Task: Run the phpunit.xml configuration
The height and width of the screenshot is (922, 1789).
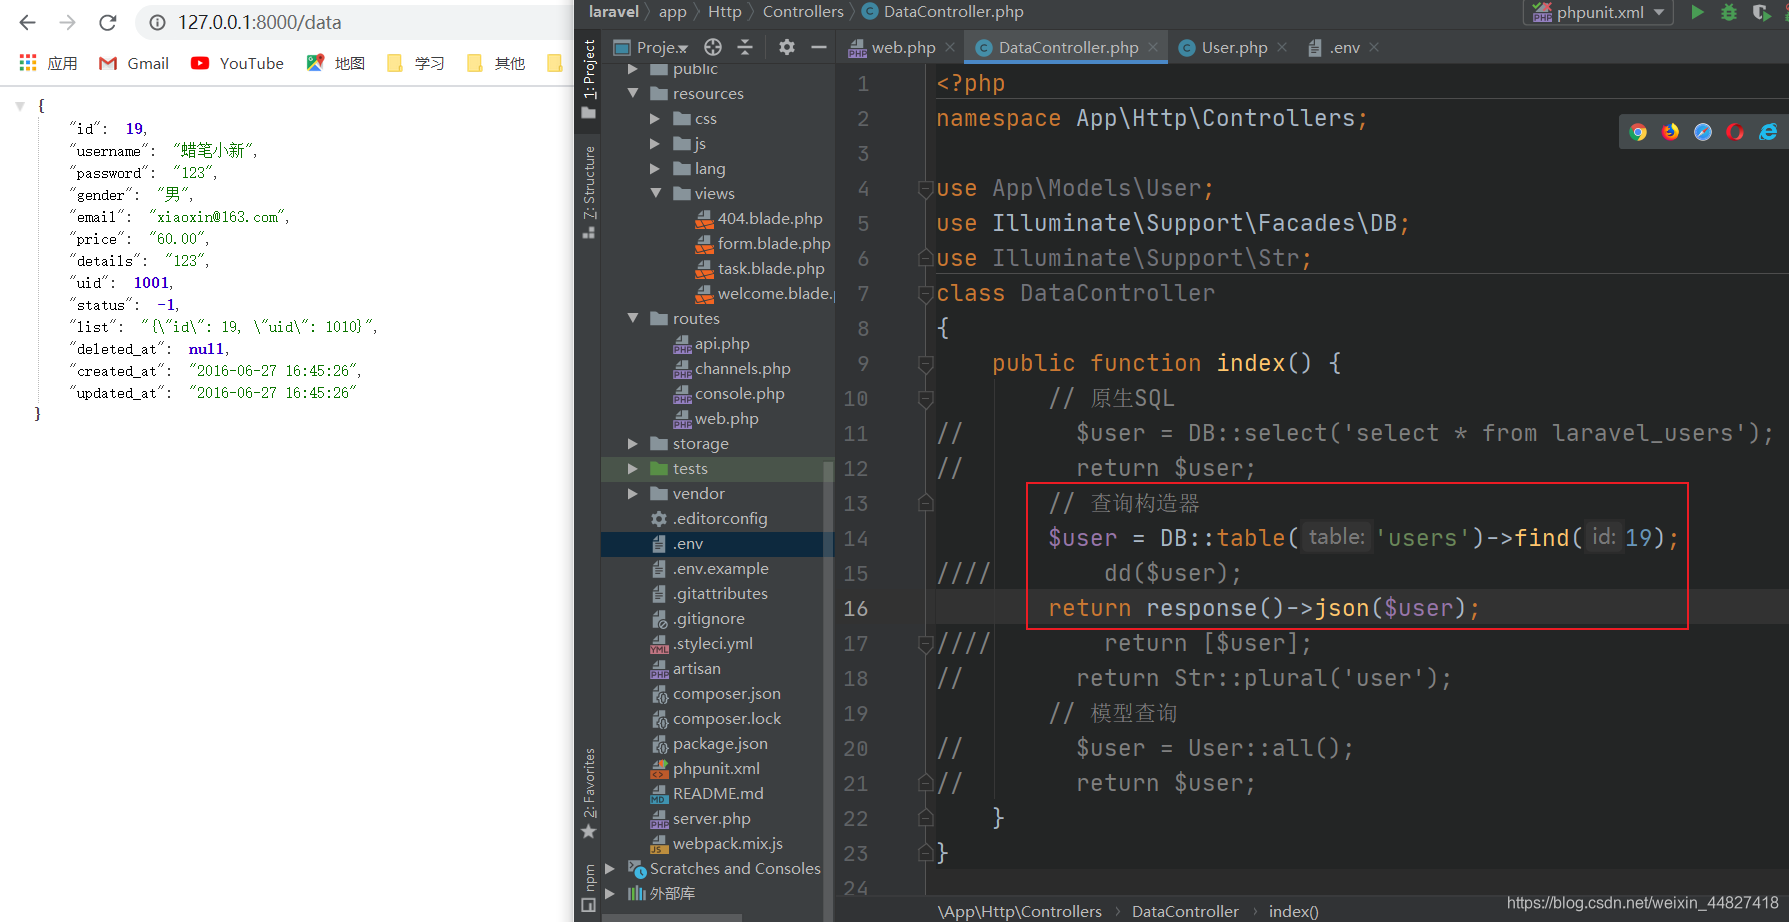Action: coord(1697,12)
